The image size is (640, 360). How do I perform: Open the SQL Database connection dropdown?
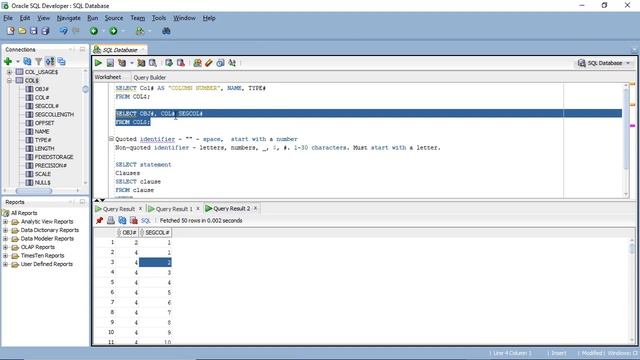coord(628,63)
